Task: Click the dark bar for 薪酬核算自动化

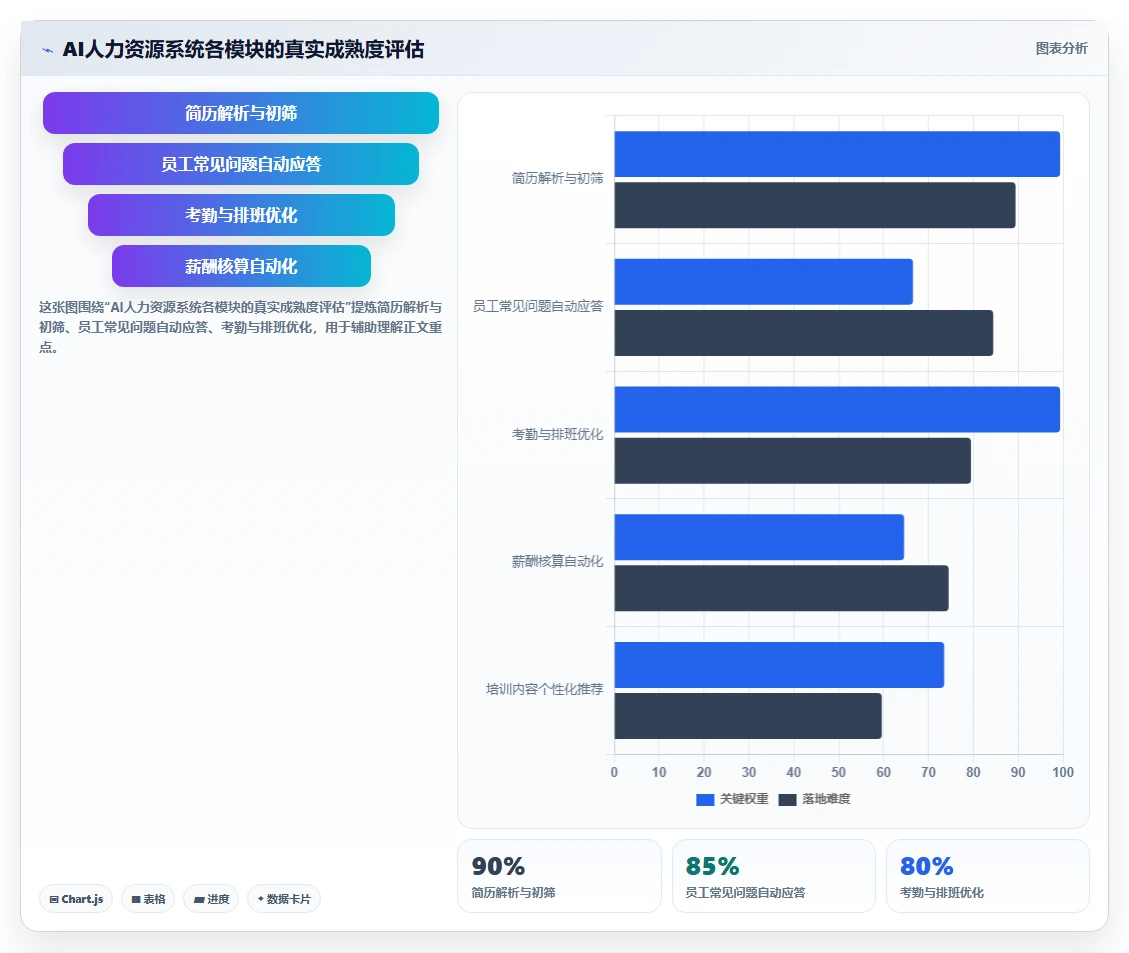Action: (x=781, y=588)
